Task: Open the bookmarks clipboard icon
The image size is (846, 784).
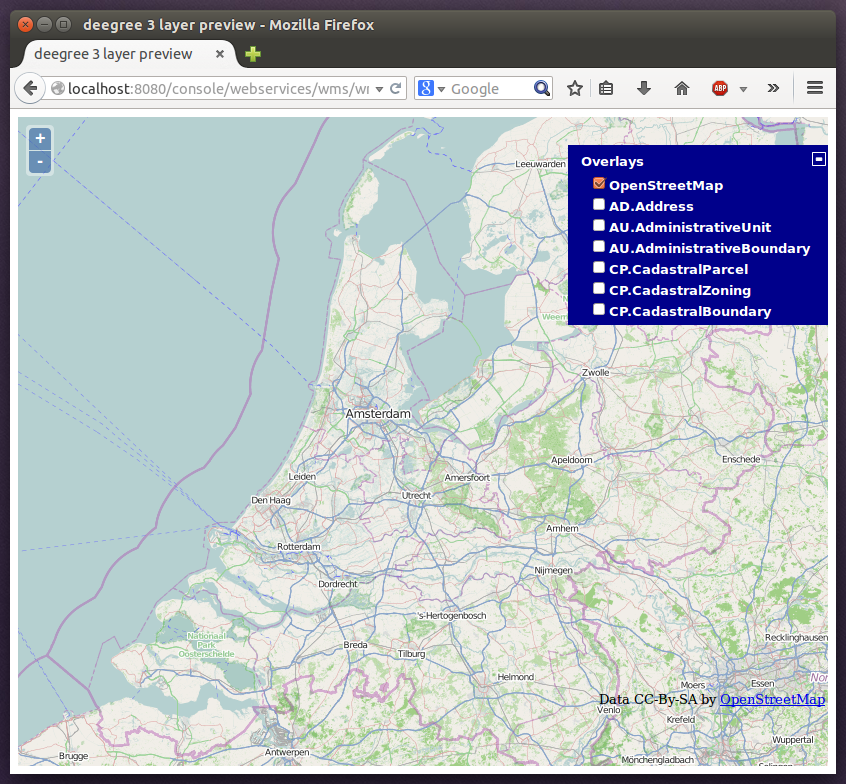Action: (x=606, y=88)
